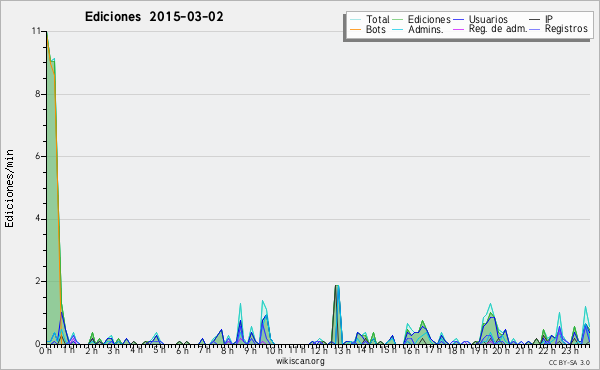Click the x-axis label '23 h'

(570, 350)
